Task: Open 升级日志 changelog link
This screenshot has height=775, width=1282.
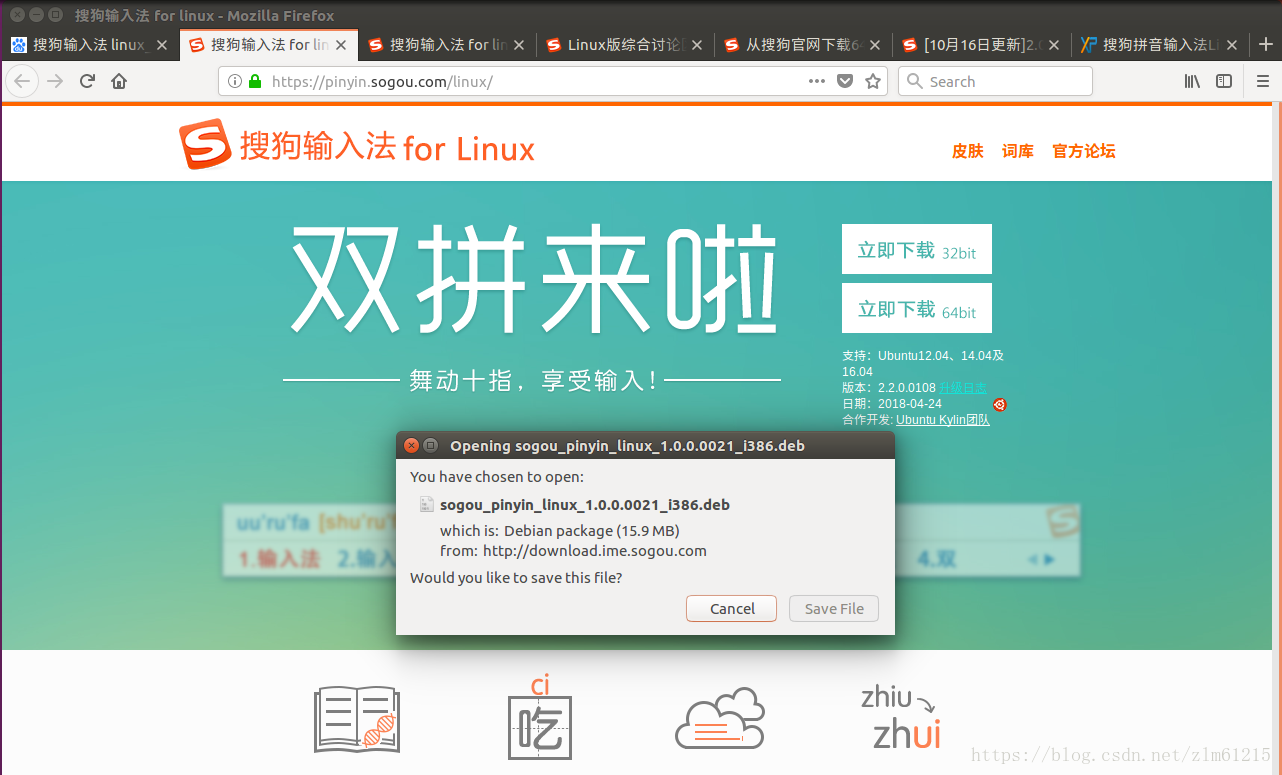Action: 963,387
